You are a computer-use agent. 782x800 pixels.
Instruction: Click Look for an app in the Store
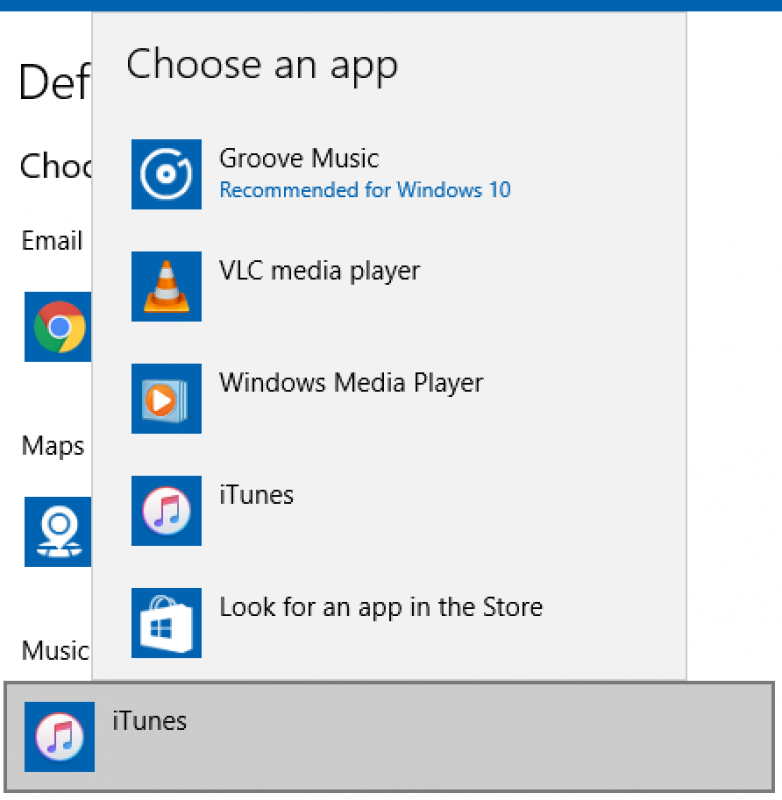click(x=381, y=607)
